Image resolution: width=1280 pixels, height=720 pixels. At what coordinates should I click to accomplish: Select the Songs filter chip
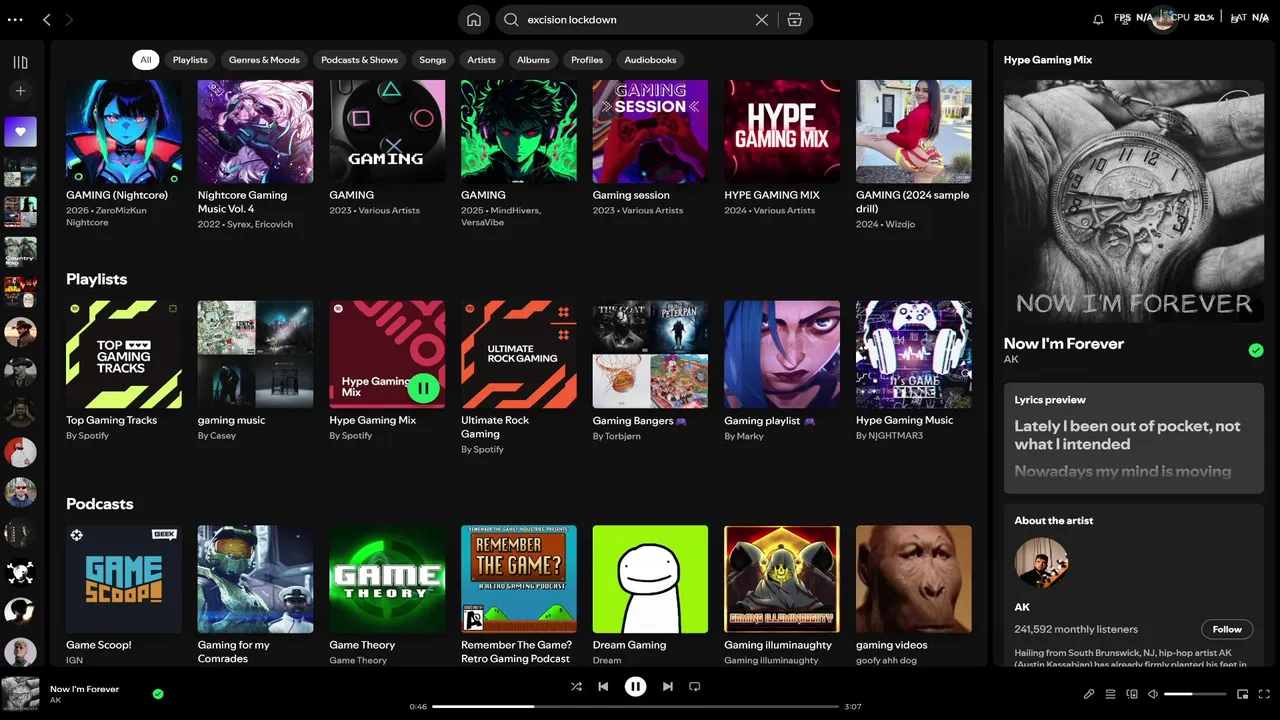(x=432, y=60)
